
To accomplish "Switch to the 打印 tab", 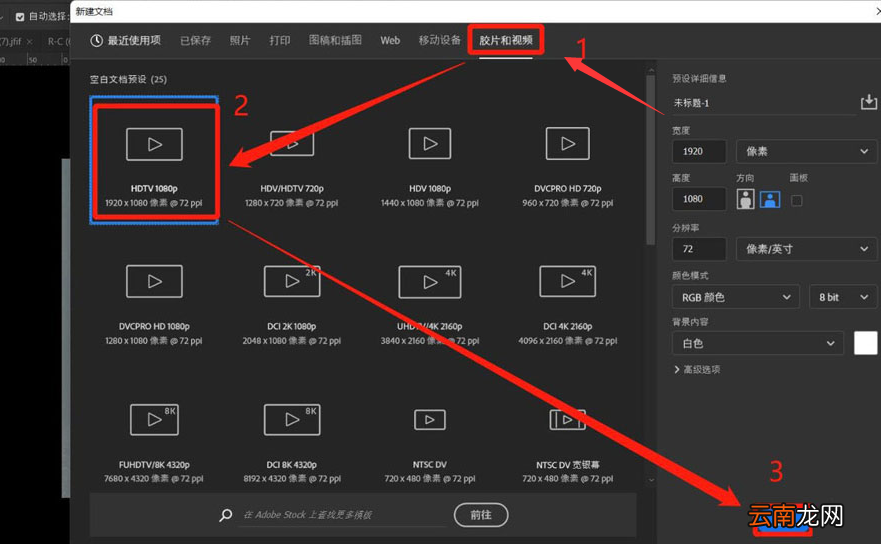I will point(280,40).
